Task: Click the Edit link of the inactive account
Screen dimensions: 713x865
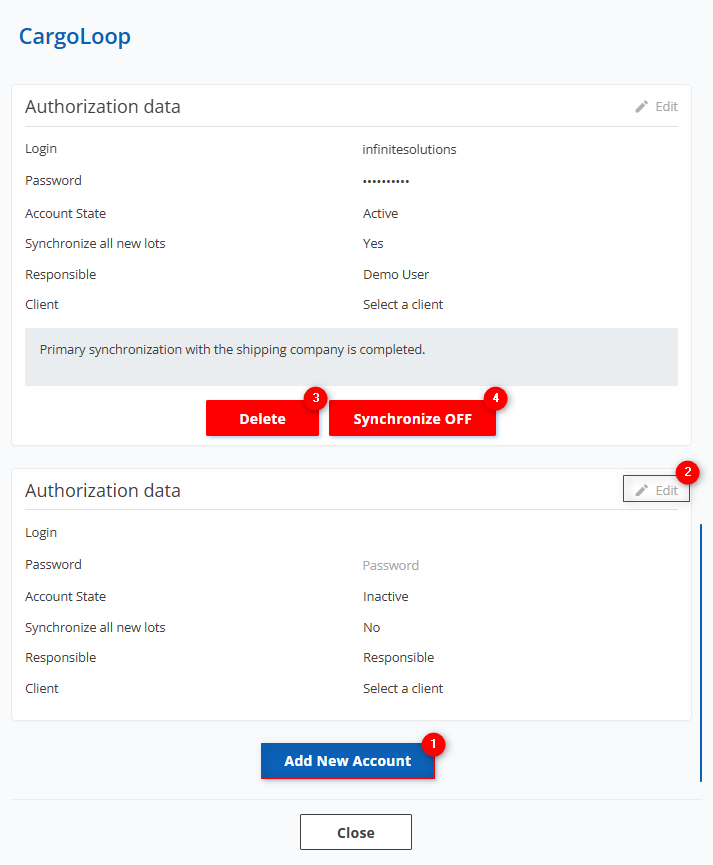Action: click(656, 489)
